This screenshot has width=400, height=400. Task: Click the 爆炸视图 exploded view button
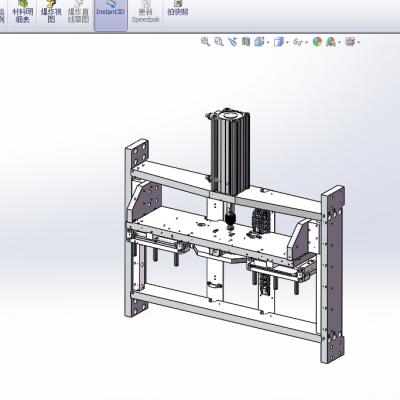pyautogui.click(x=51, y=13)
